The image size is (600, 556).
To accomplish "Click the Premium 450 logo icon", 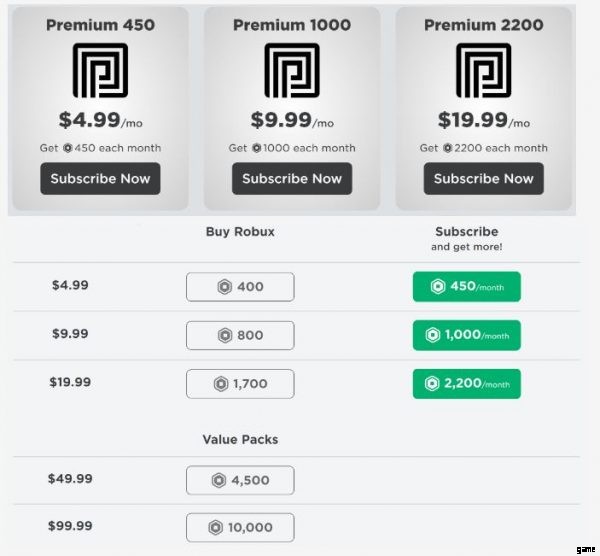I will tap(100, 70).
